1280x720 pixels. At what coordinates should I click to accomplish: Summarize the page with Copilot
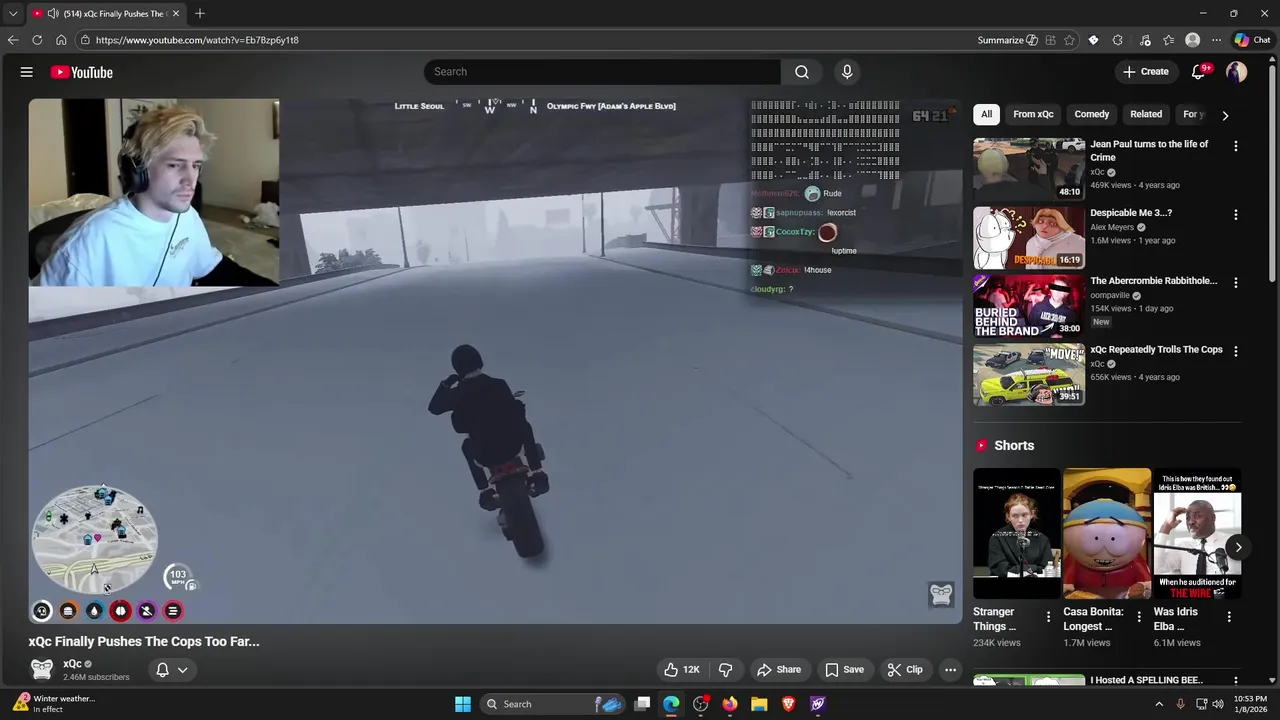(x=1007, y=40)
